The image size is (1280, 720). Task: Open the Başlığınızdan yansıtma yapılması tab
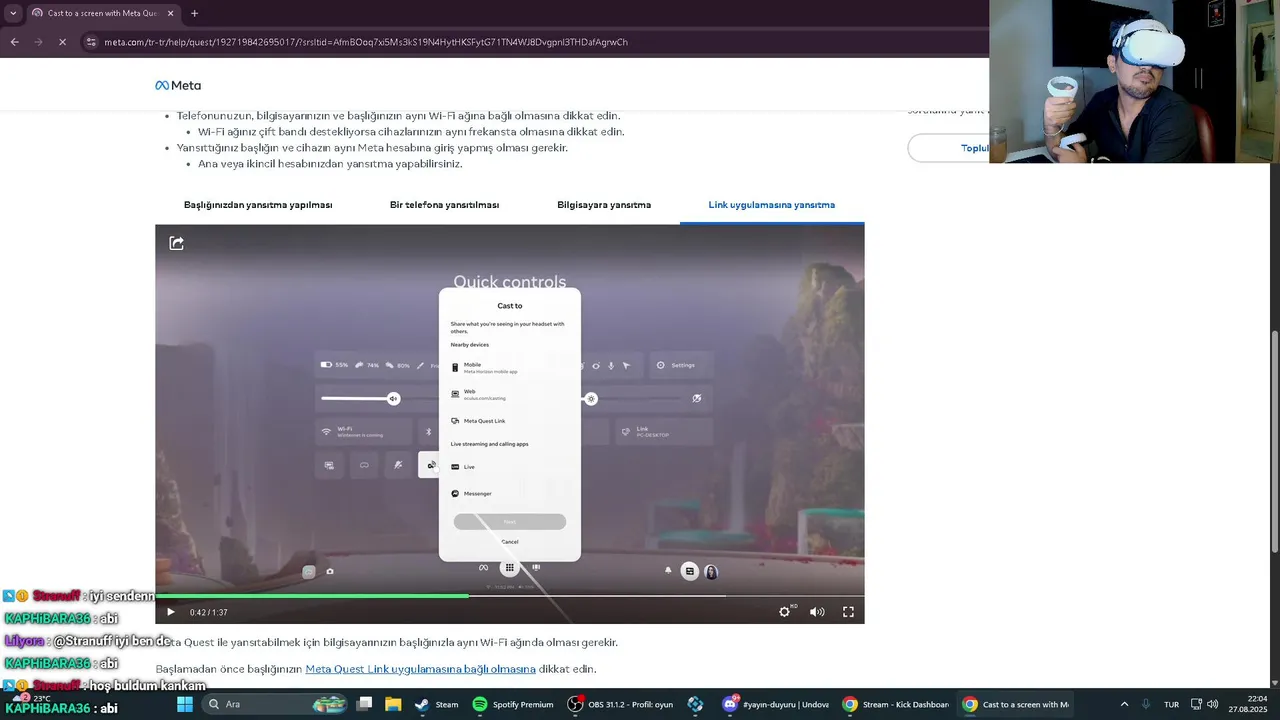pos(258,205)
